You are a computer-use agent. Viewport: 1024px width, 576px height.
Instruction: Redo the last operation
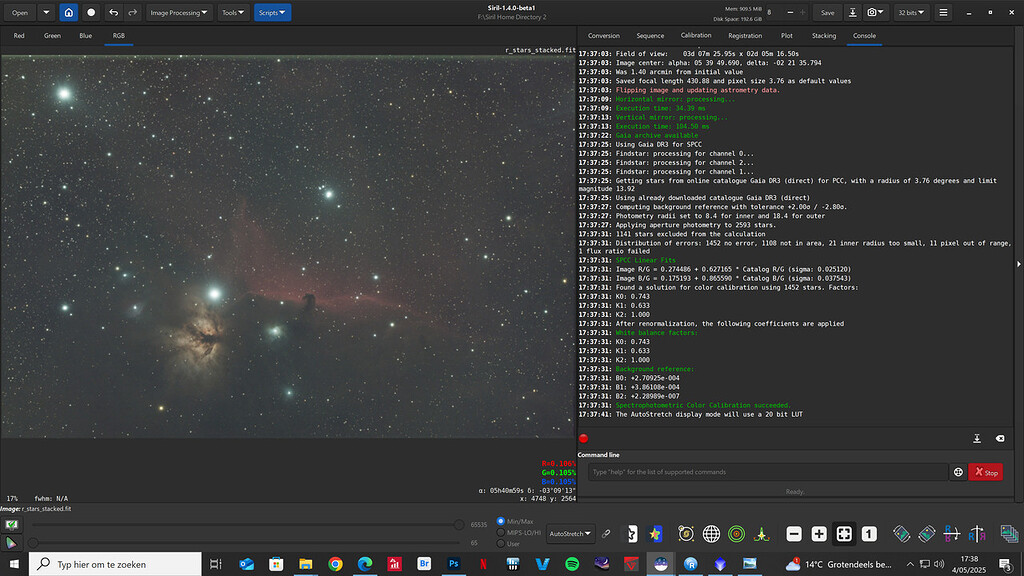coord(132,12)
